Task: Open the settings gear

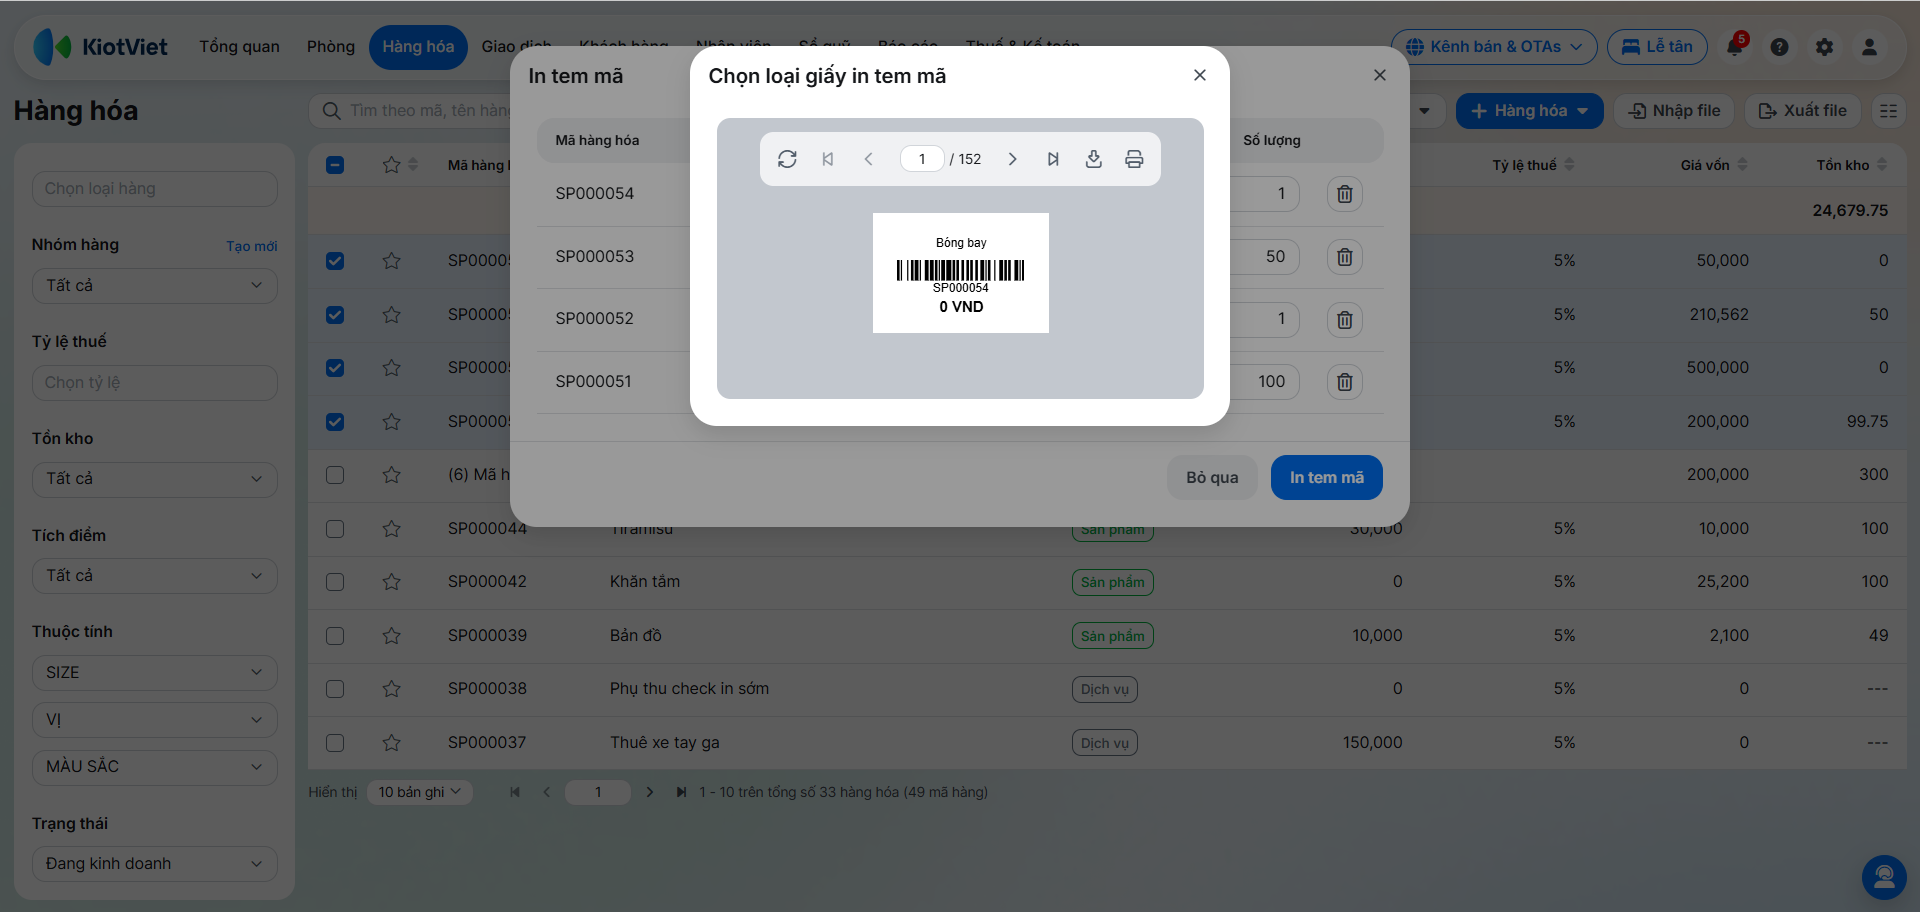Action: click(x=1825, y=47)
